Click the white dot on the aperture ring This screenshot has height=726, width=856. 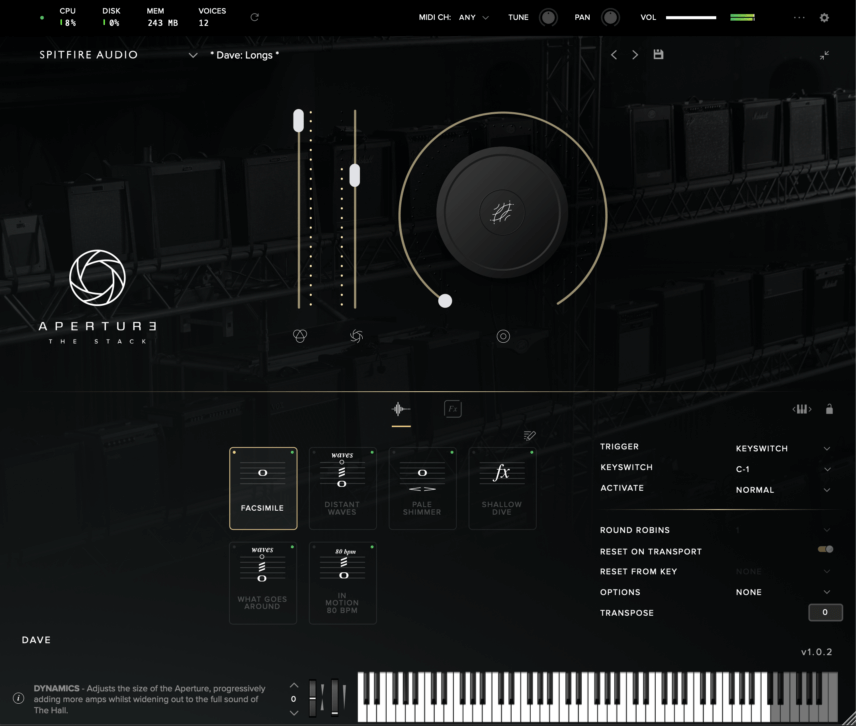445,301
